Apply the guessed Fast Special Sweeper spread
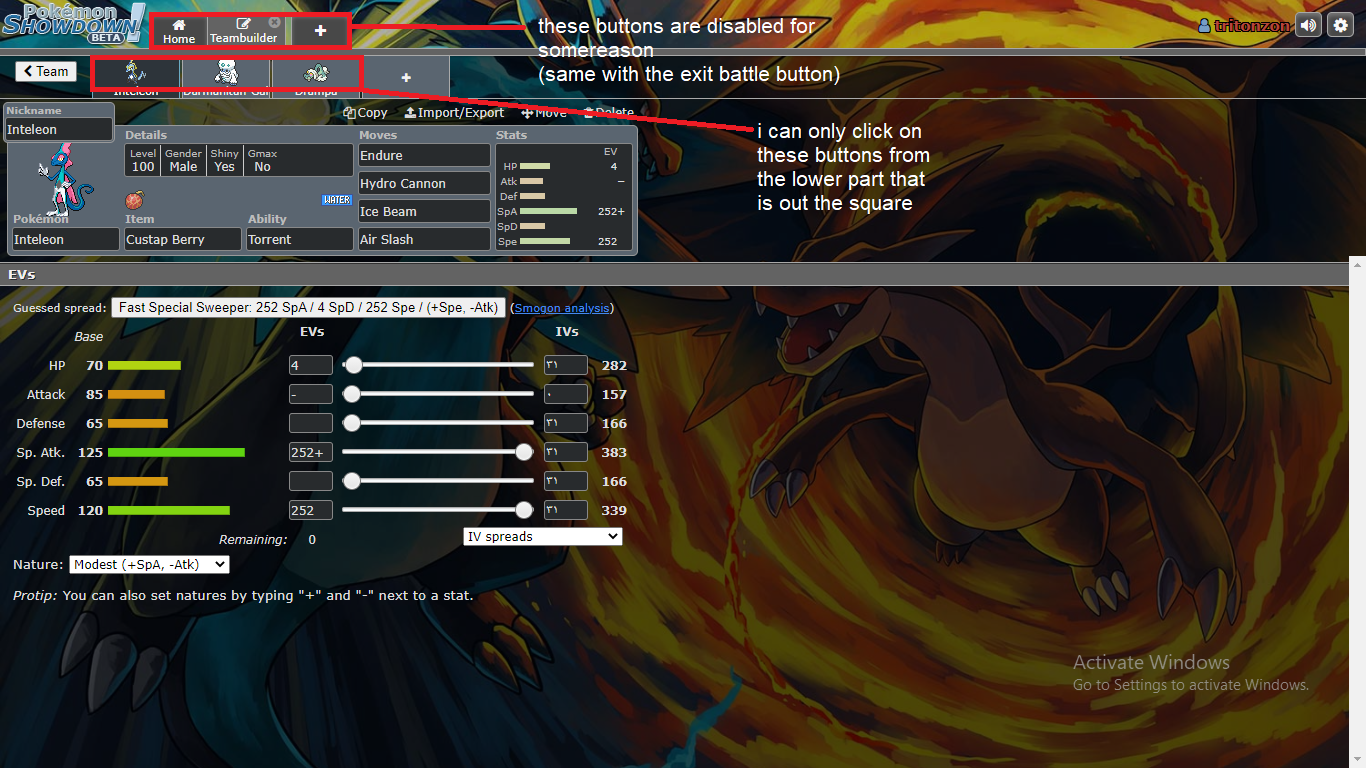The width and height of the screenshot is (1366, 768). [308, 308]
